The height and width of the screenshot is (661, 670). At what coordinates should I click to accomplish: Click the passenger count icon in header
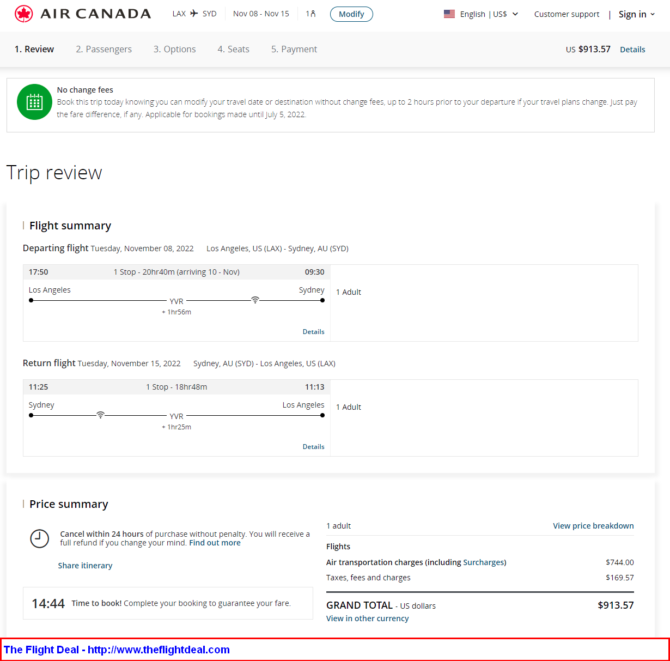(x=313, y=14)
